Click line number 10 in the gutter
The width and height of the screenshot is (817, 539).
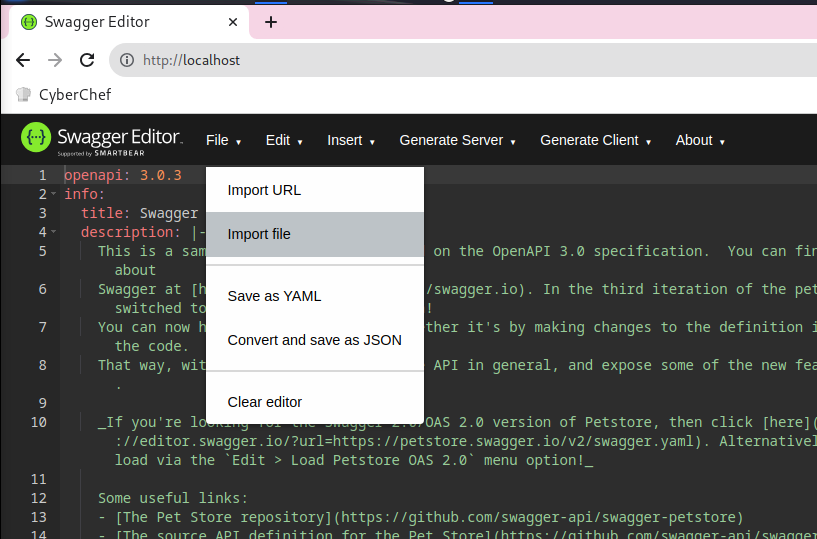[x=39, y=422]
